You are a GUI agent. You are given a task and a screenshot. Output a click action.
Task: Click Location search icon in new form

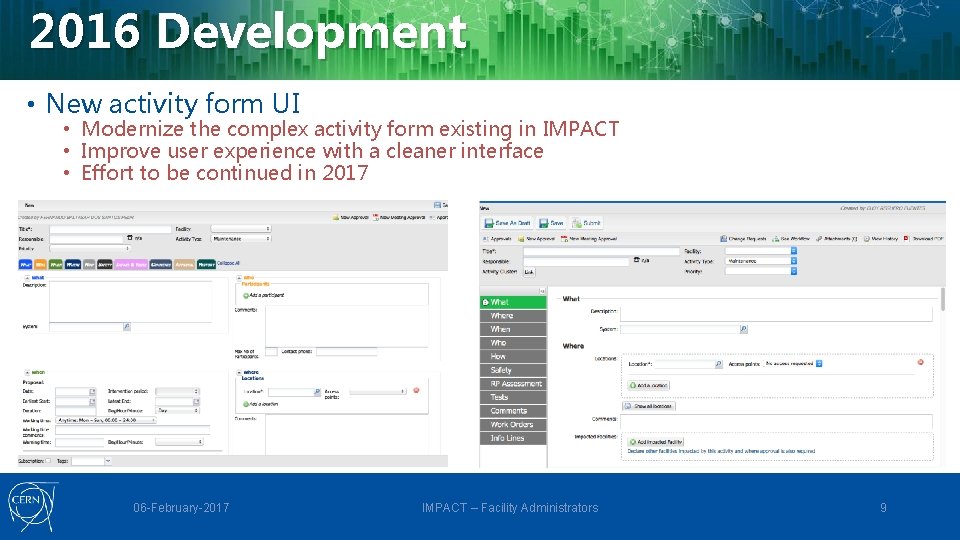pyautogui.click(x=719, y=364)
